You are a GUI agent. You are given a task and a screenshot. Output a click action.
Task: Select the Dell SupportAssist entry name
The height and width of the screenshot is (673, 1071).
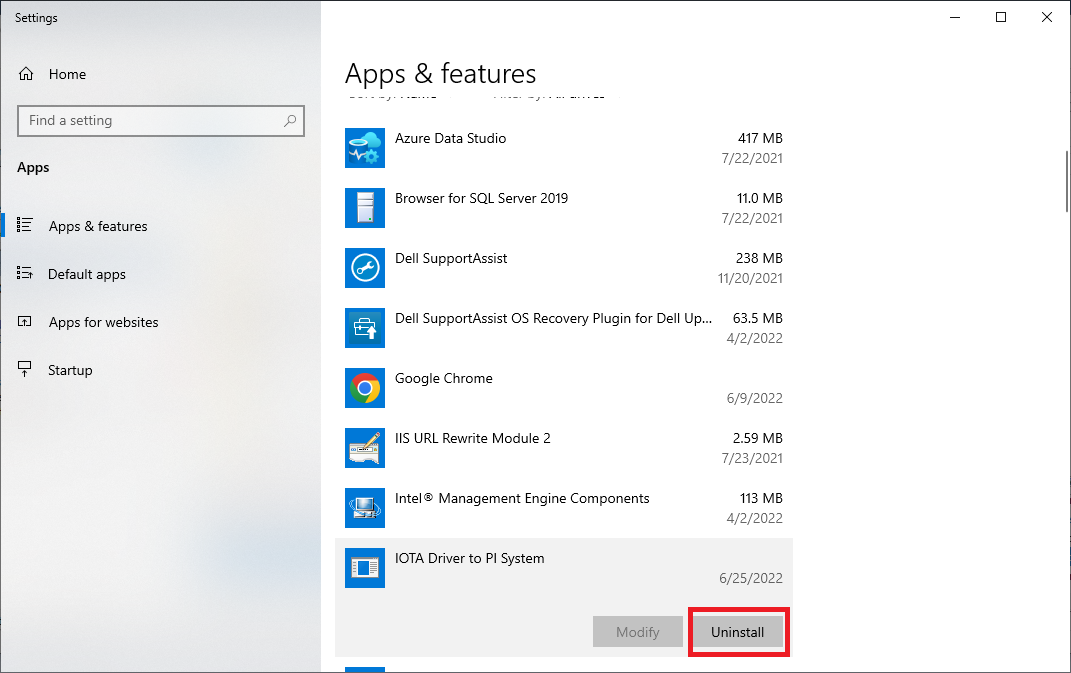451,258
